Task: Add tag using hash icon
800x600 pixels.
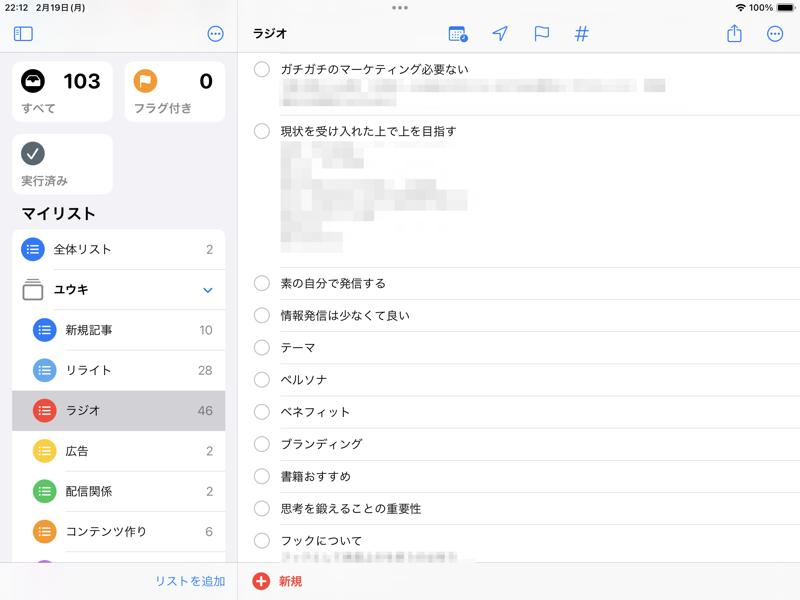Action: pos(582,34)
